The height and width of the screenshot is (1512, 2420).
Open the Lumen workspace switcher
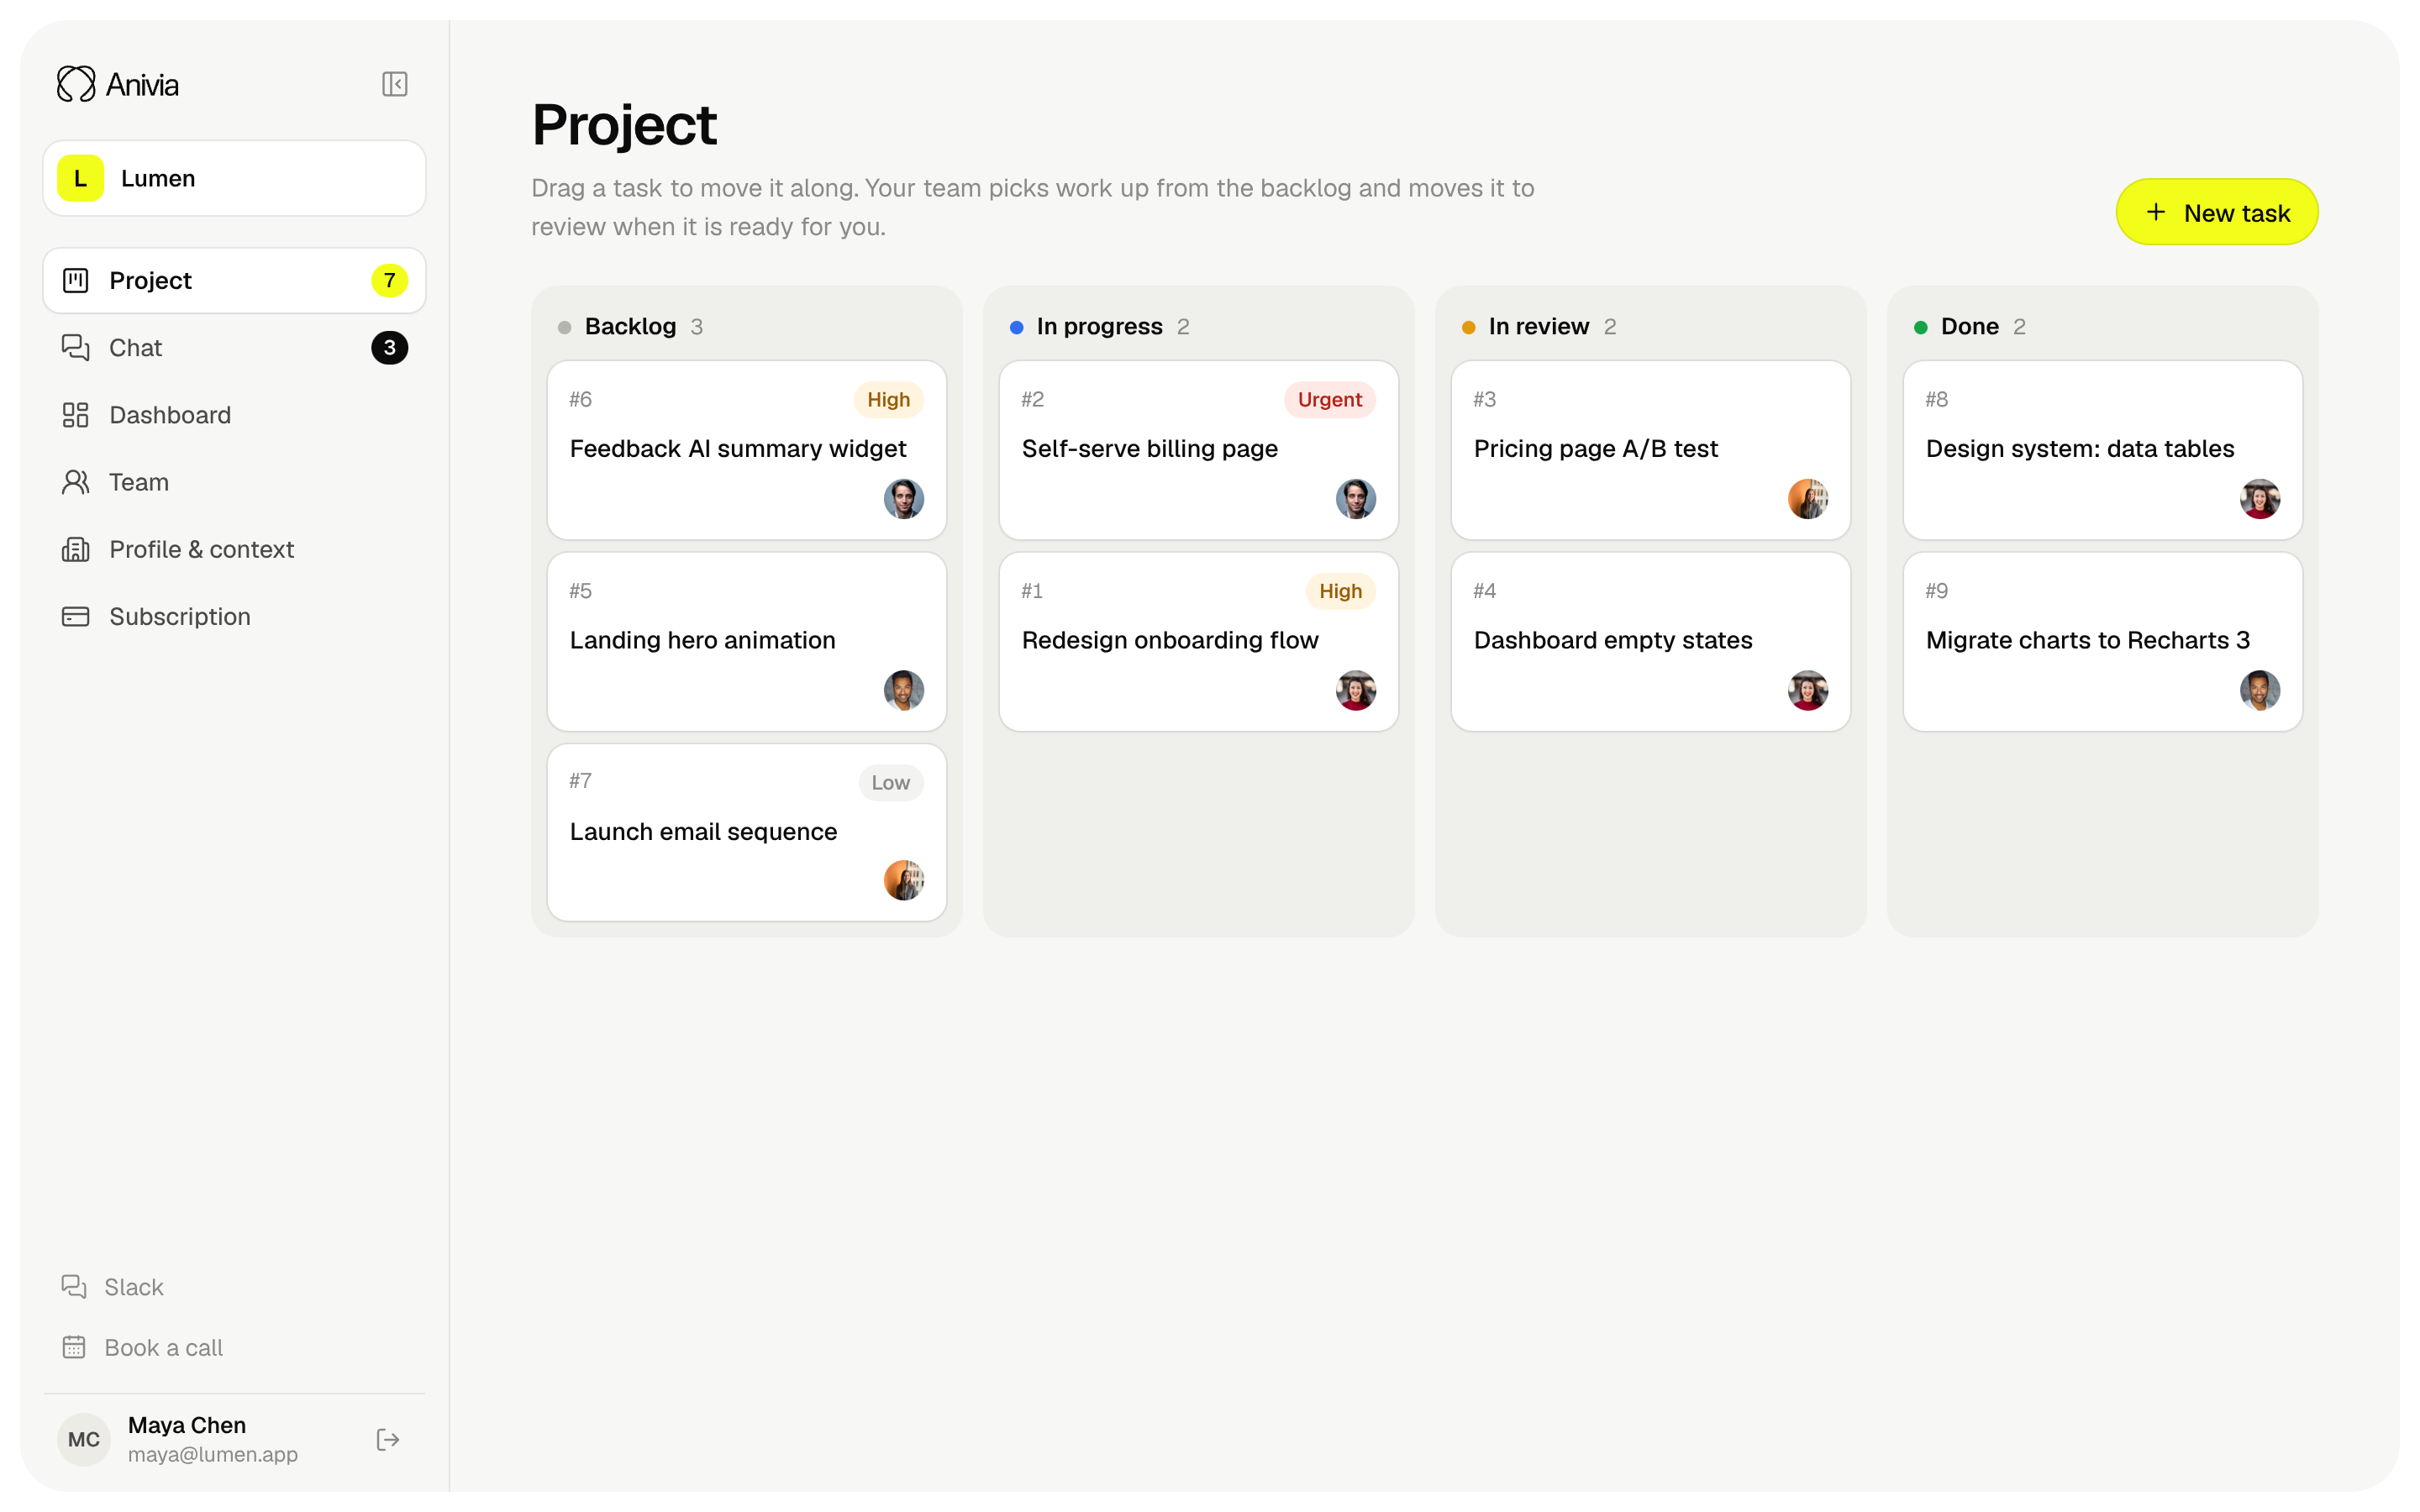(x=234, y=178)
